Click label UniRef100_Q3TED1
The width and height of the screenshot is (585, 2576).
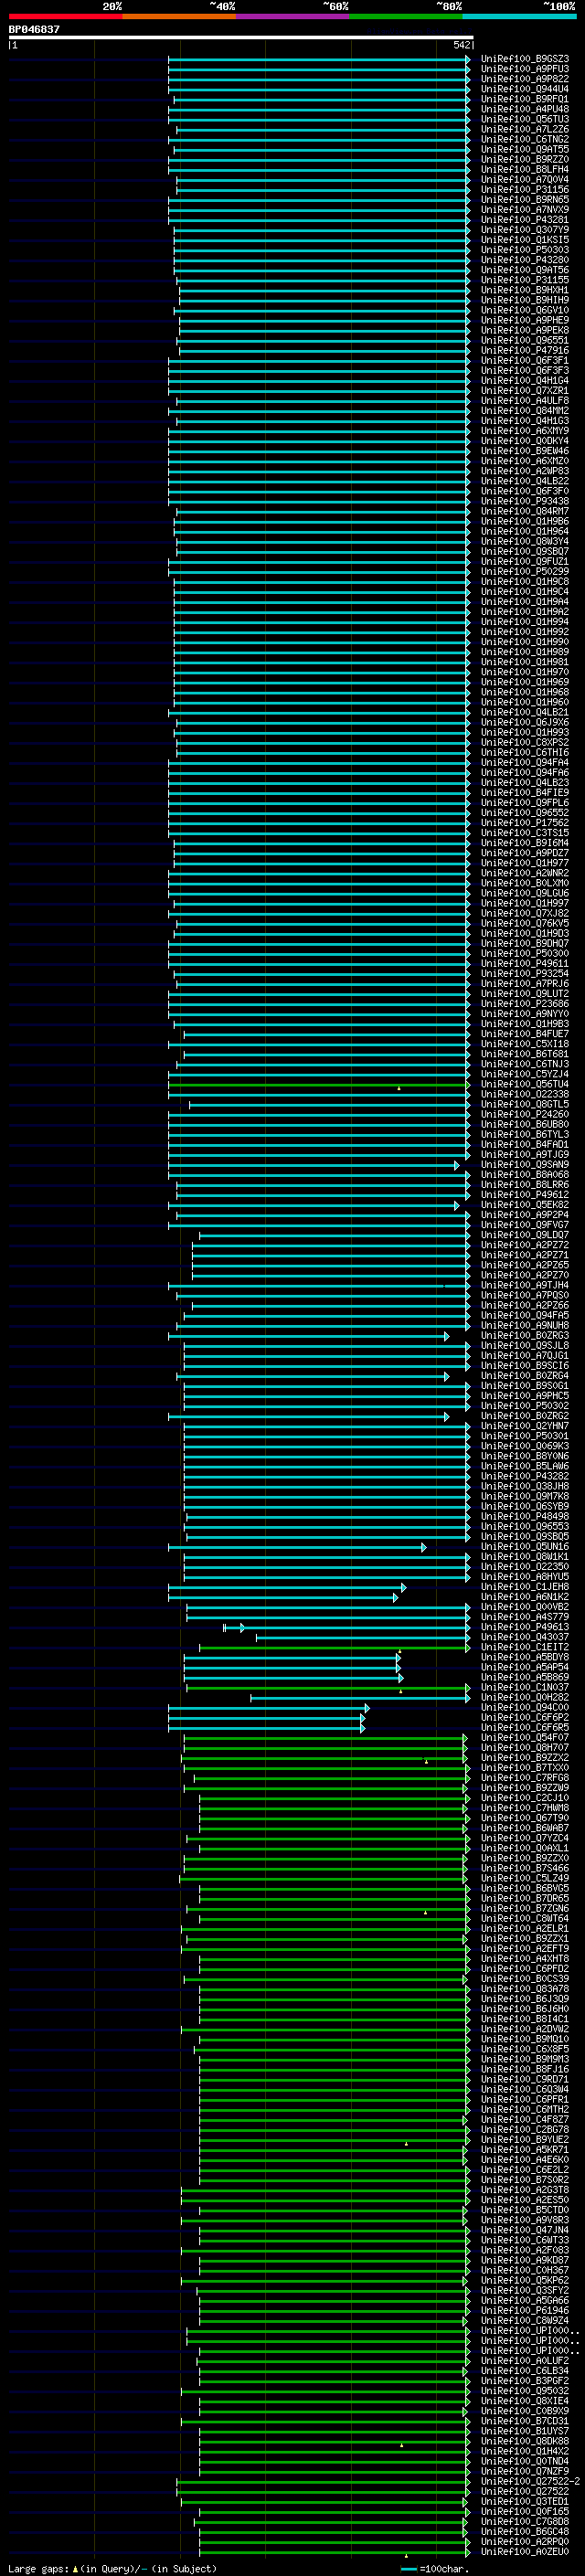coord(525,2501)
